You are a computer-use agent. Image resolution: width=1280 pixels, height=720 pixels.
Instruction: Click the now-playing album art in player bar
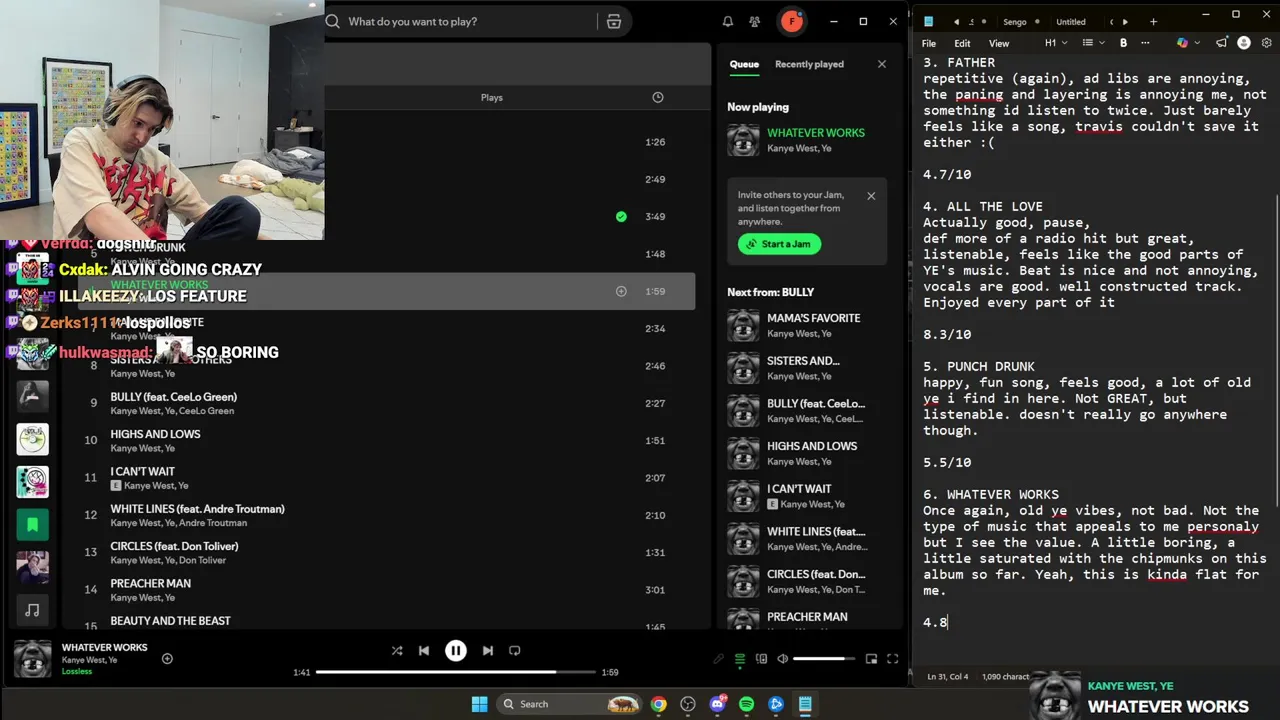33,659
